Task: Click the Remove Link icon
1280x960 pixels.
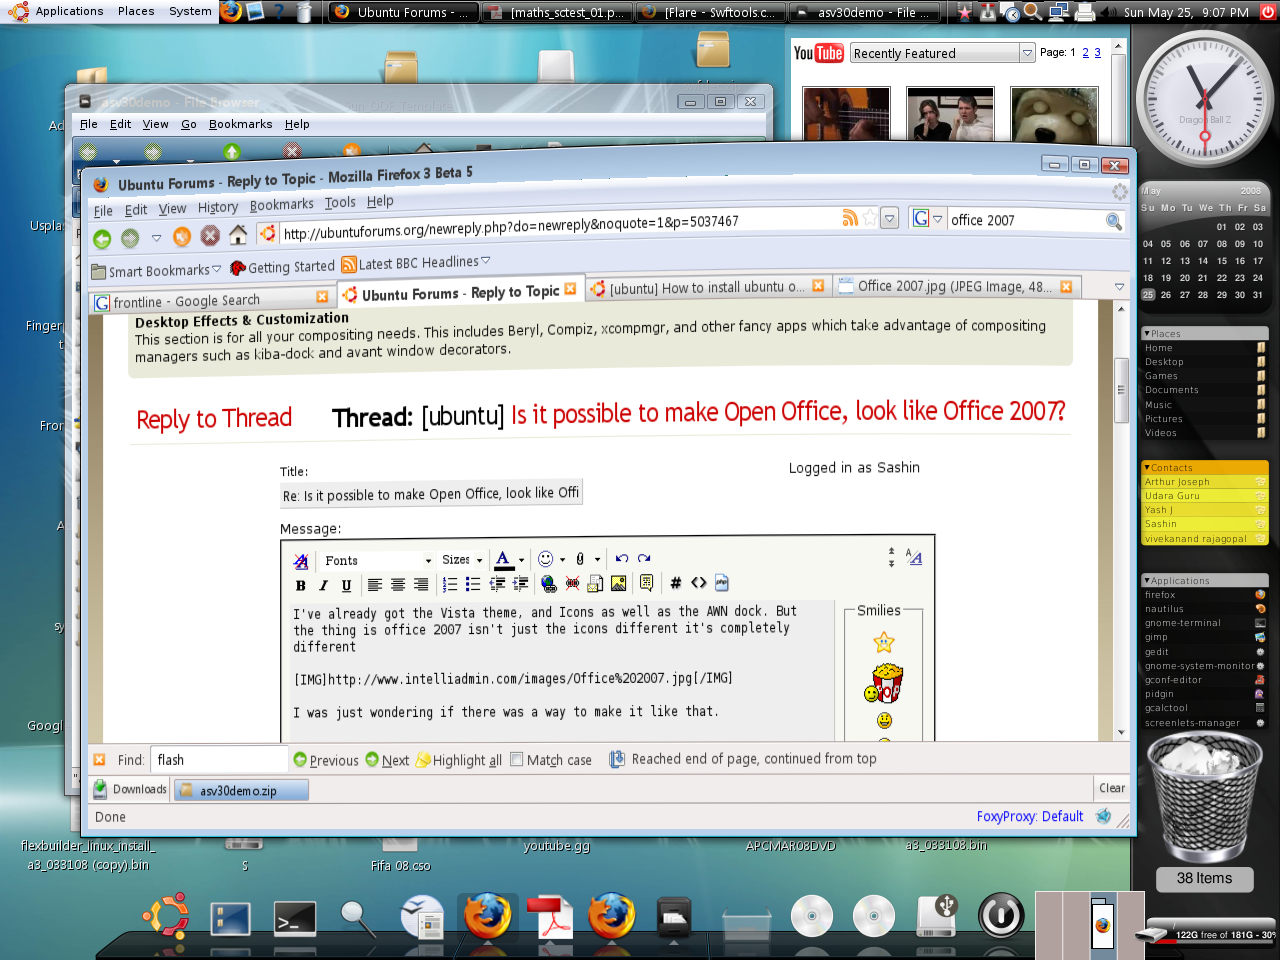Action: point(572,583)
